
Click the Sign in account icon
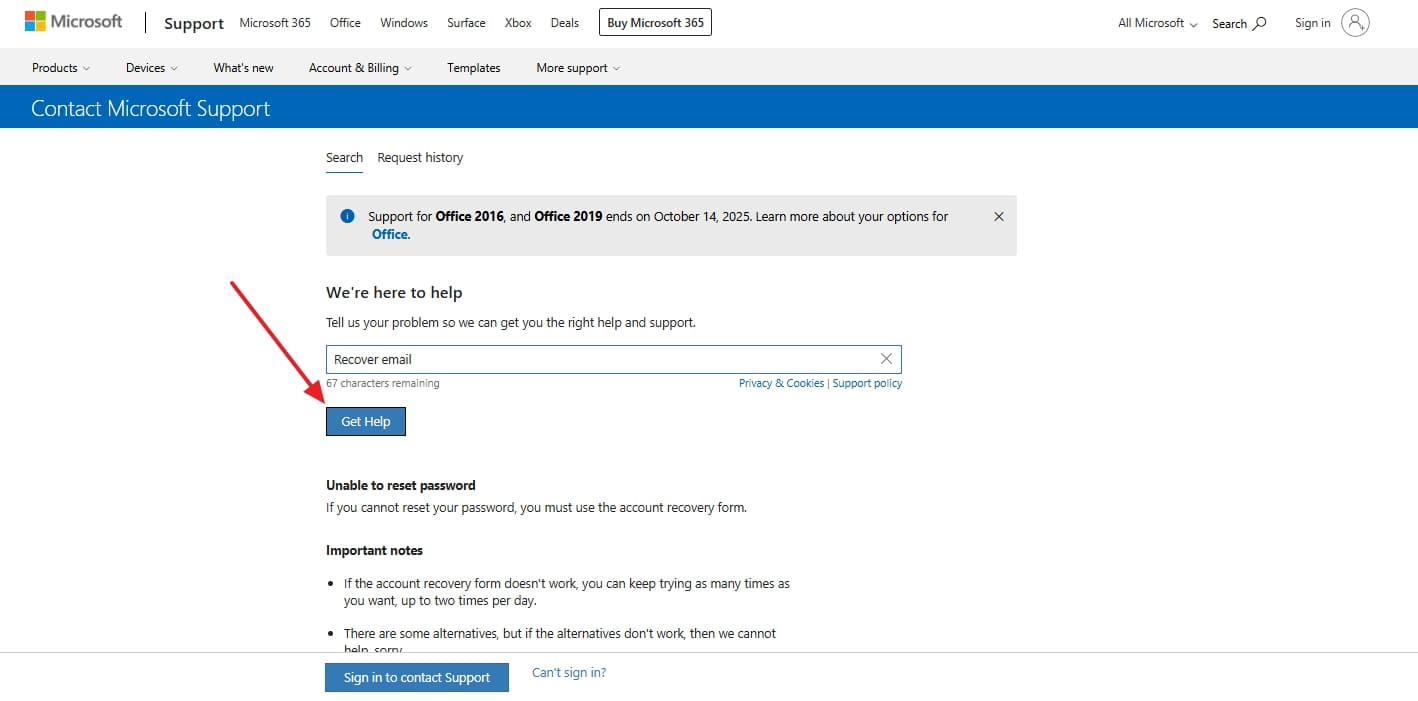point(1356,22)
